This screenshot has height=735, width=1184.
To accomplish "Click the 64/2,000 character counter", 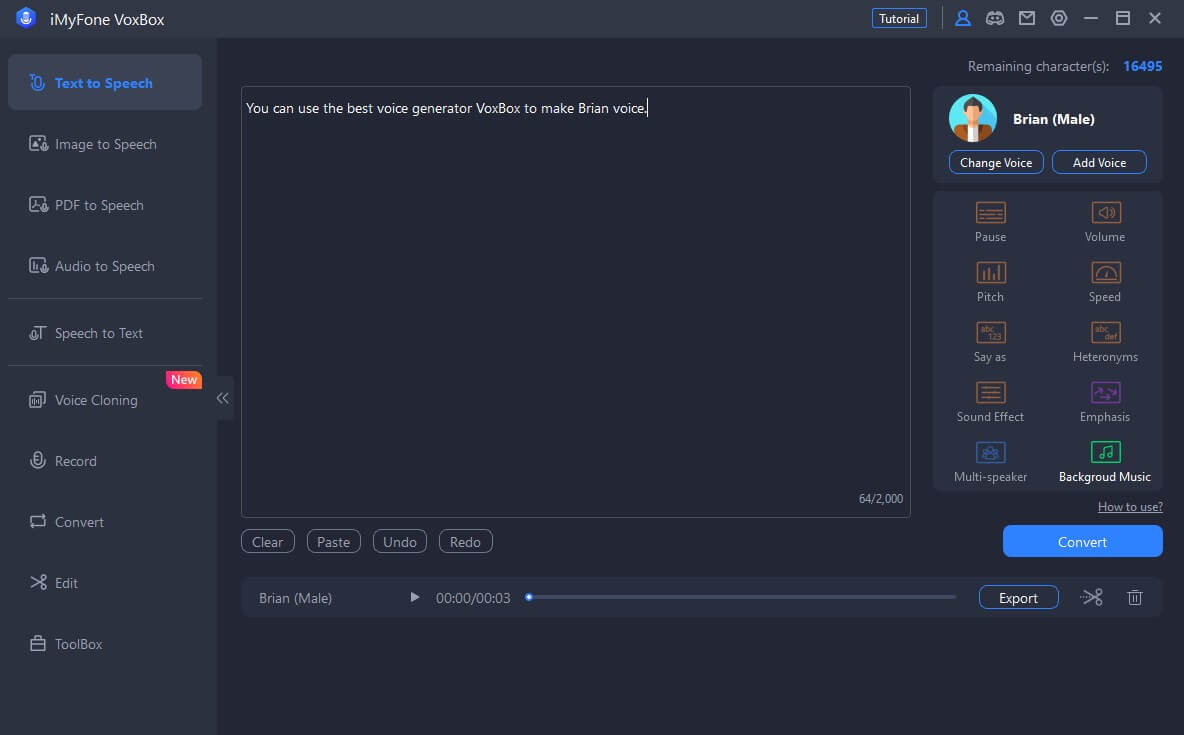I will point(880,499).
